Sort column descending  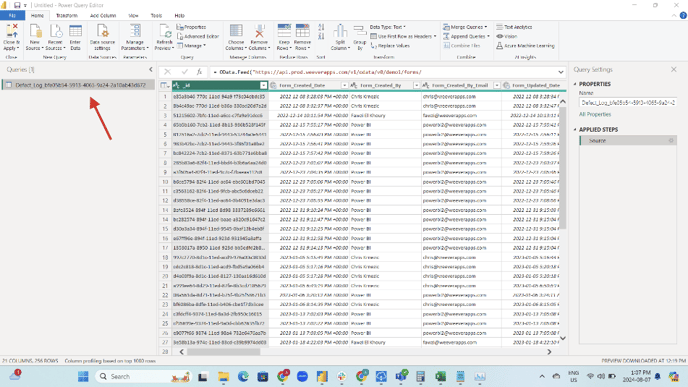pos(321,36)
